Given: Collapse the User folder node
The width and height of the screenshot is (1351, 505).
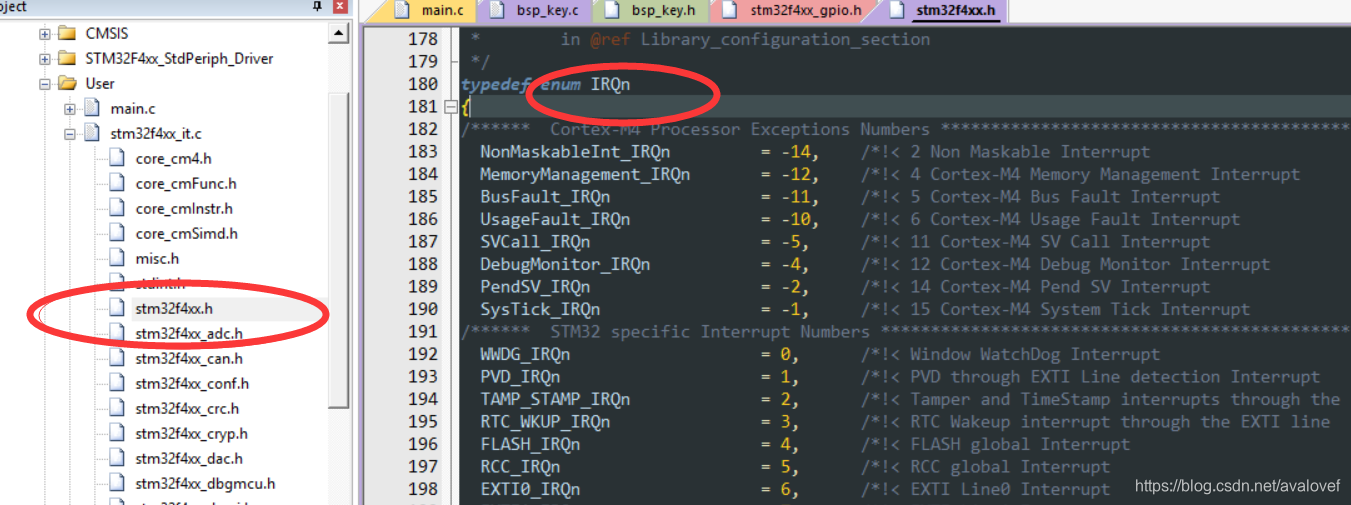Looking at the screenshot, I should pyautogui.click(x=45, y=84).
